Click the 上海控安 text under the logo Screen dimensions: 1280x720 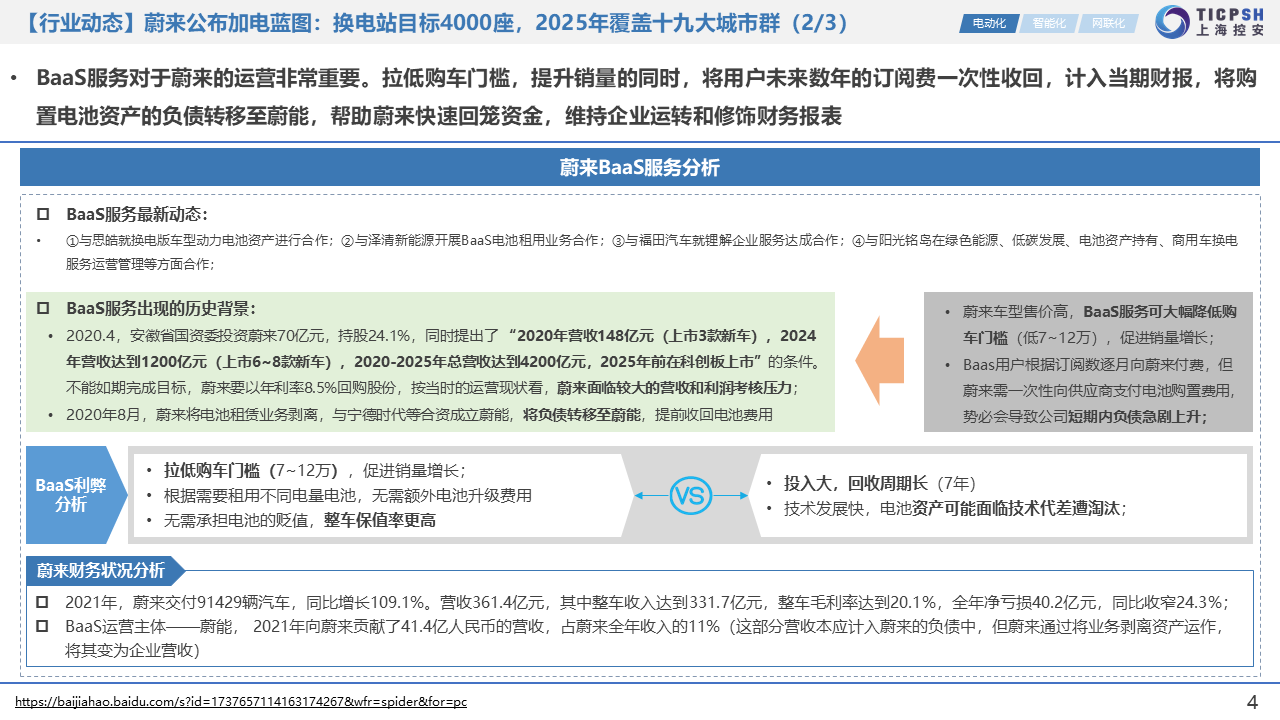point(1230,32)
